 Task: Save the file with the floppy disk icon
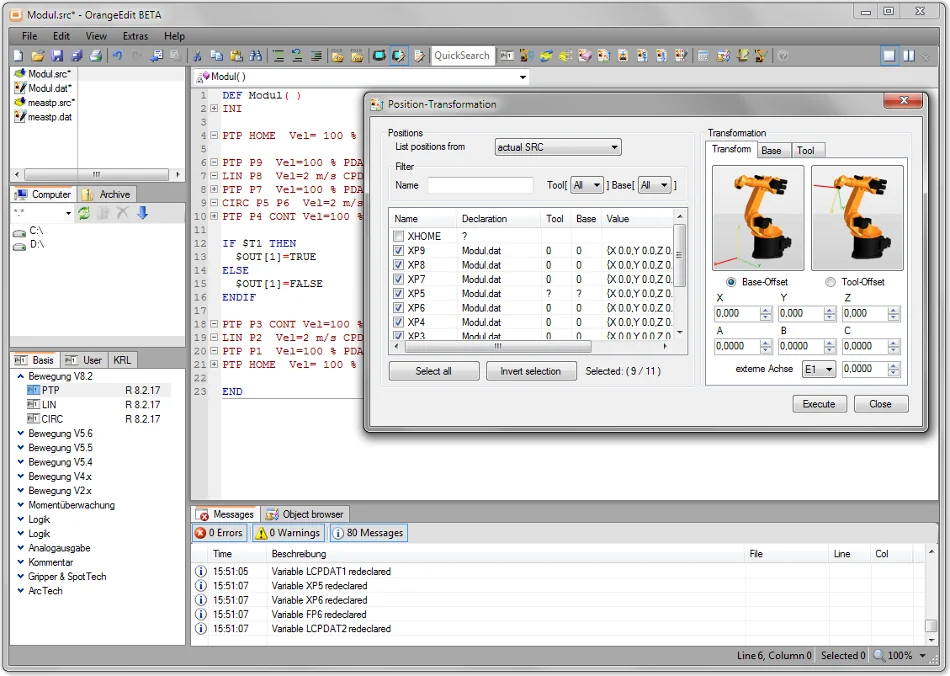[x=57, y=56]
